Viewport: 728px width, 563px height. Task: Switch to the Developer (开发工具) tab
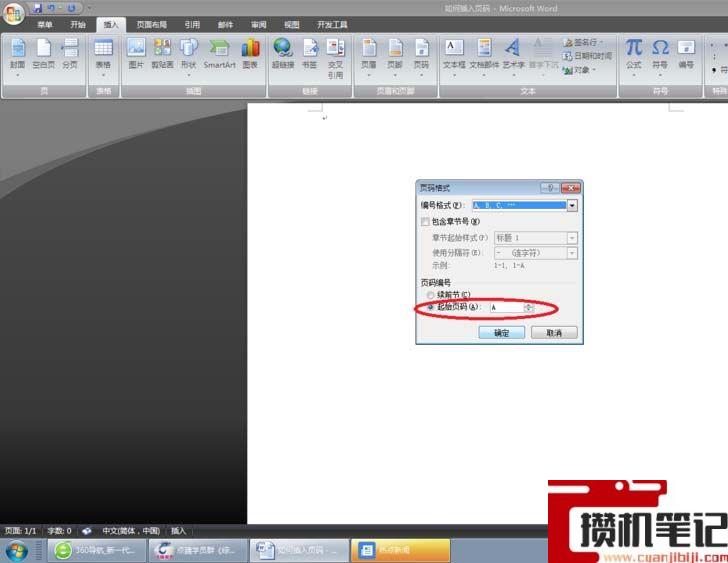(332, 25)
